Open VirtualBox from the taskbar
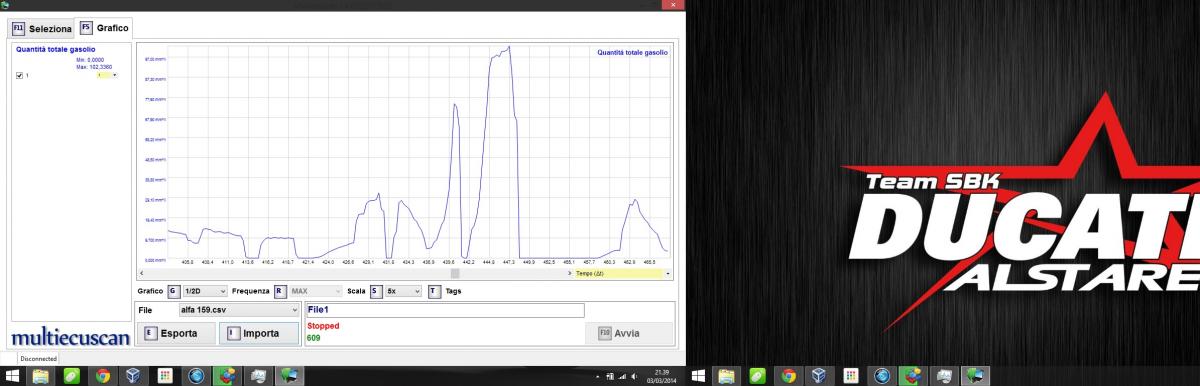 (134, 376)
